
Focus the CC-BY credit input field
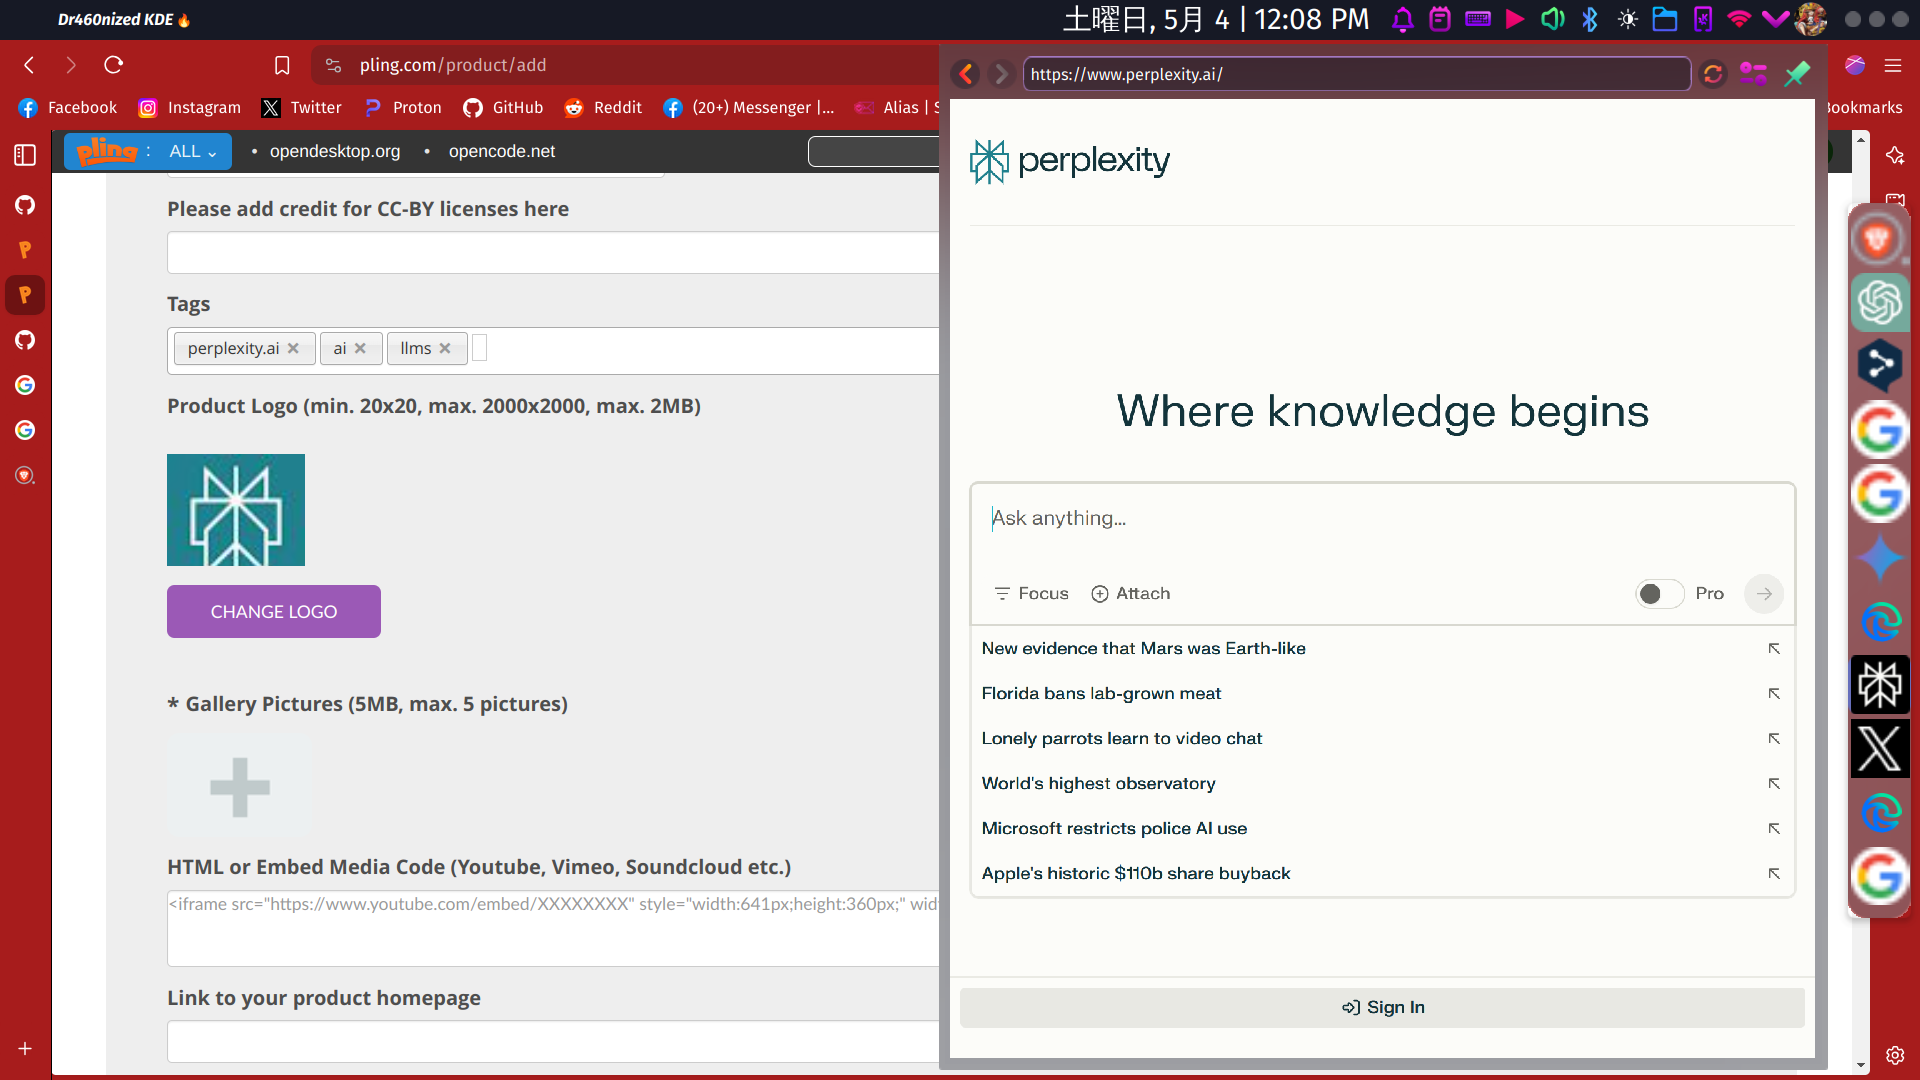553,253
